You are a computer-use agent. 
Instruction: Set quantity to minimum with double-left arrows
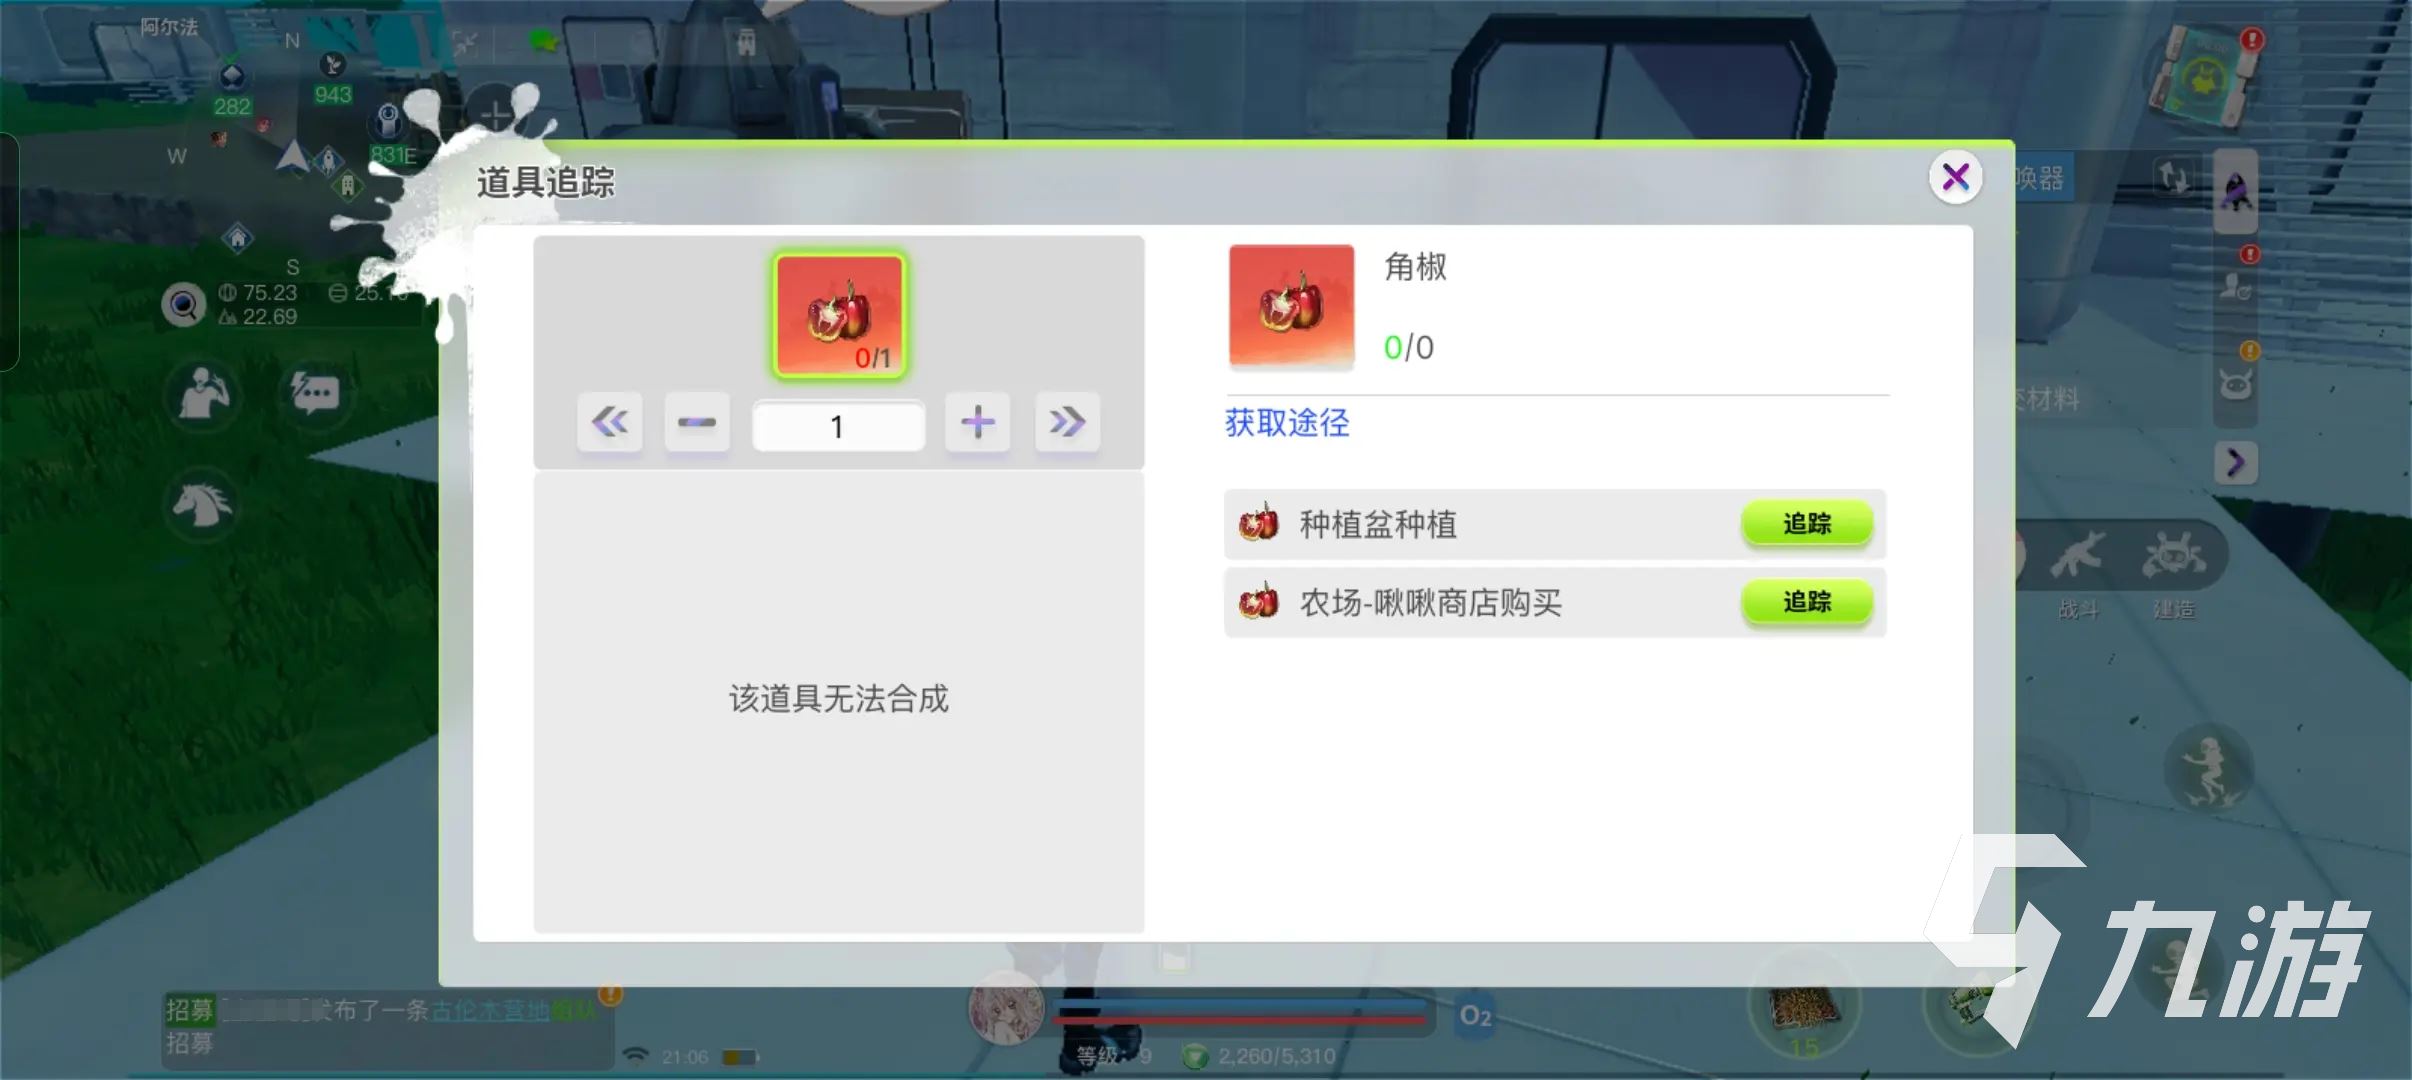pos(610,423)
